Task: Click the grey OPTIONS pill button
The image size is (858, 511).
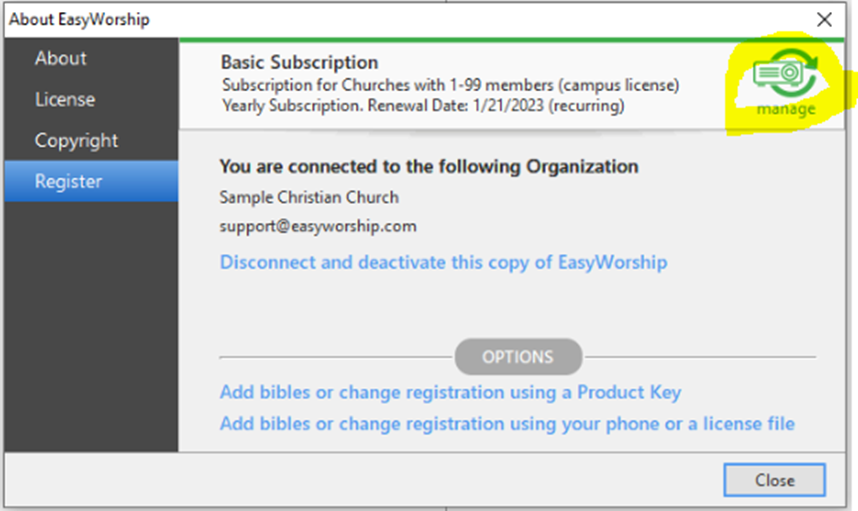Action: click(x=518, y=357)
